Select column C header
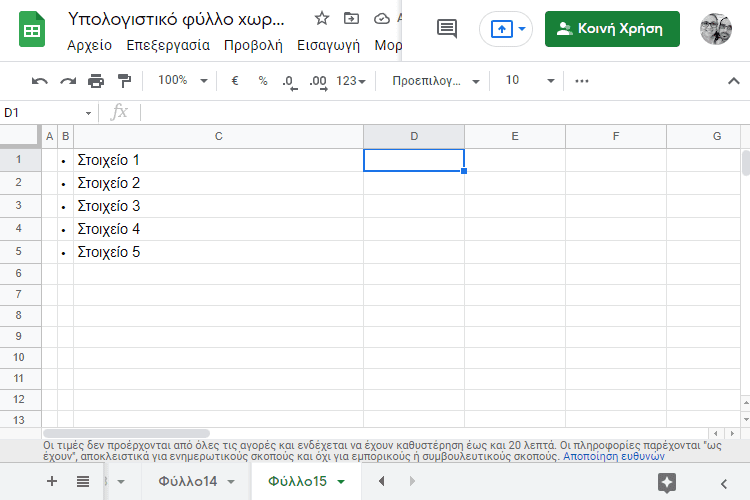Screen dimensions: 750x500 pyautogui.click(x=219, y=136)
